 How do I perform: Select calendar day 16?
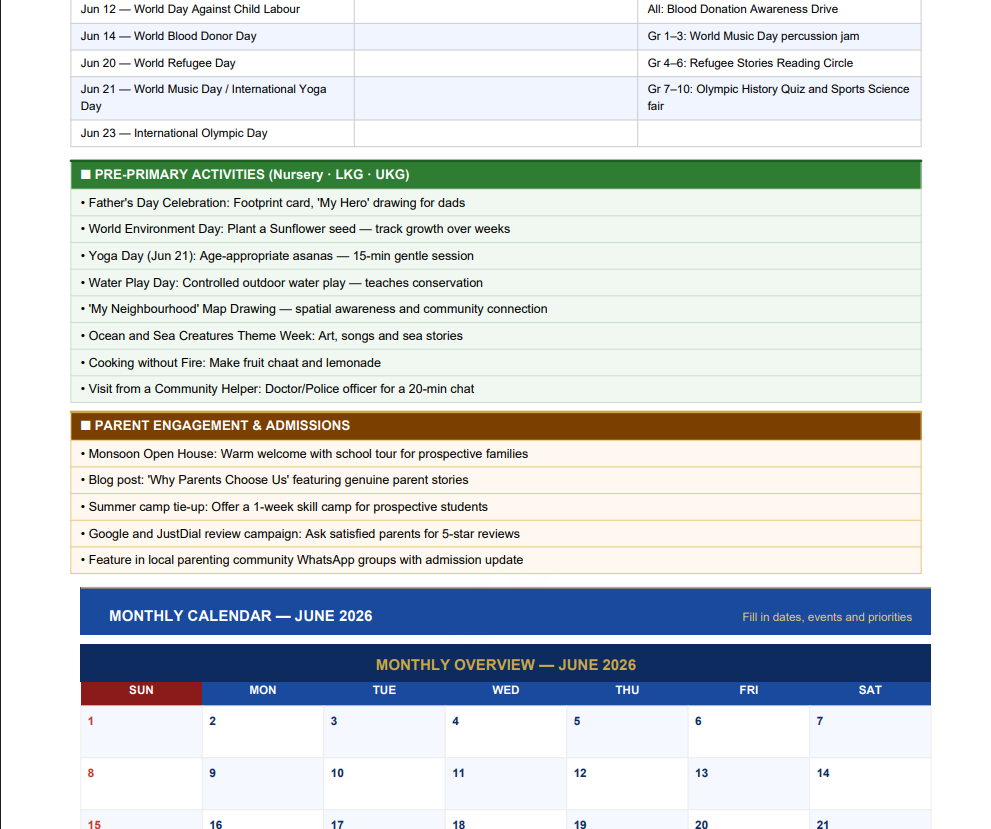pyautogui.click(x=263, y=820)
